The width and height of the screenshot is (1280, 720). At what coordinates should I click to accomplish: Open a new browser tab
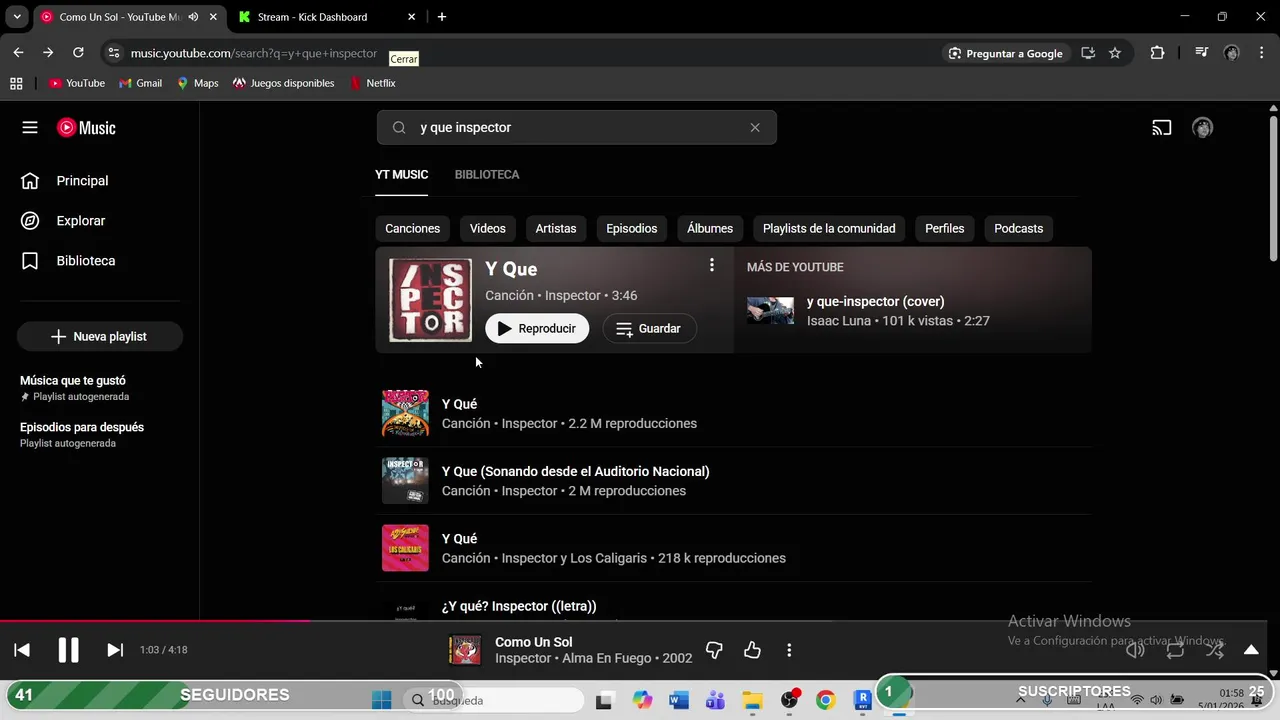click(x=442, y=17)
